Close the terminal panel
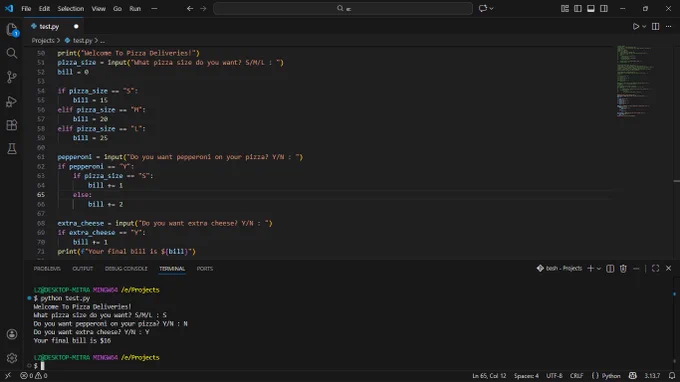Image resolution: width=680 pixels, height=382 pixels. click(x=668, y=268)
